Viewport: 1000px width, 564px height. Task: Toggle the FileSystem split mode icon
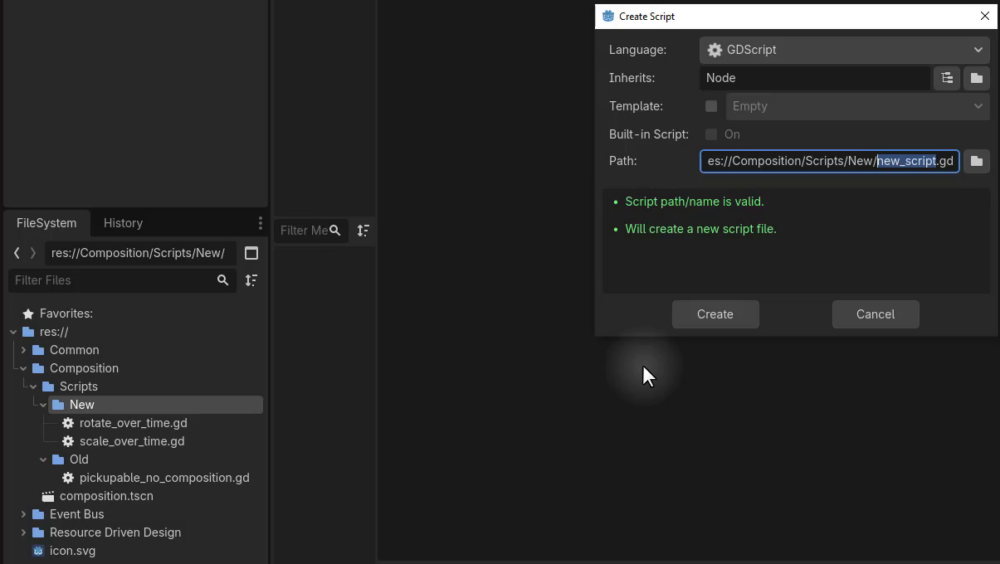pos(251,253)
